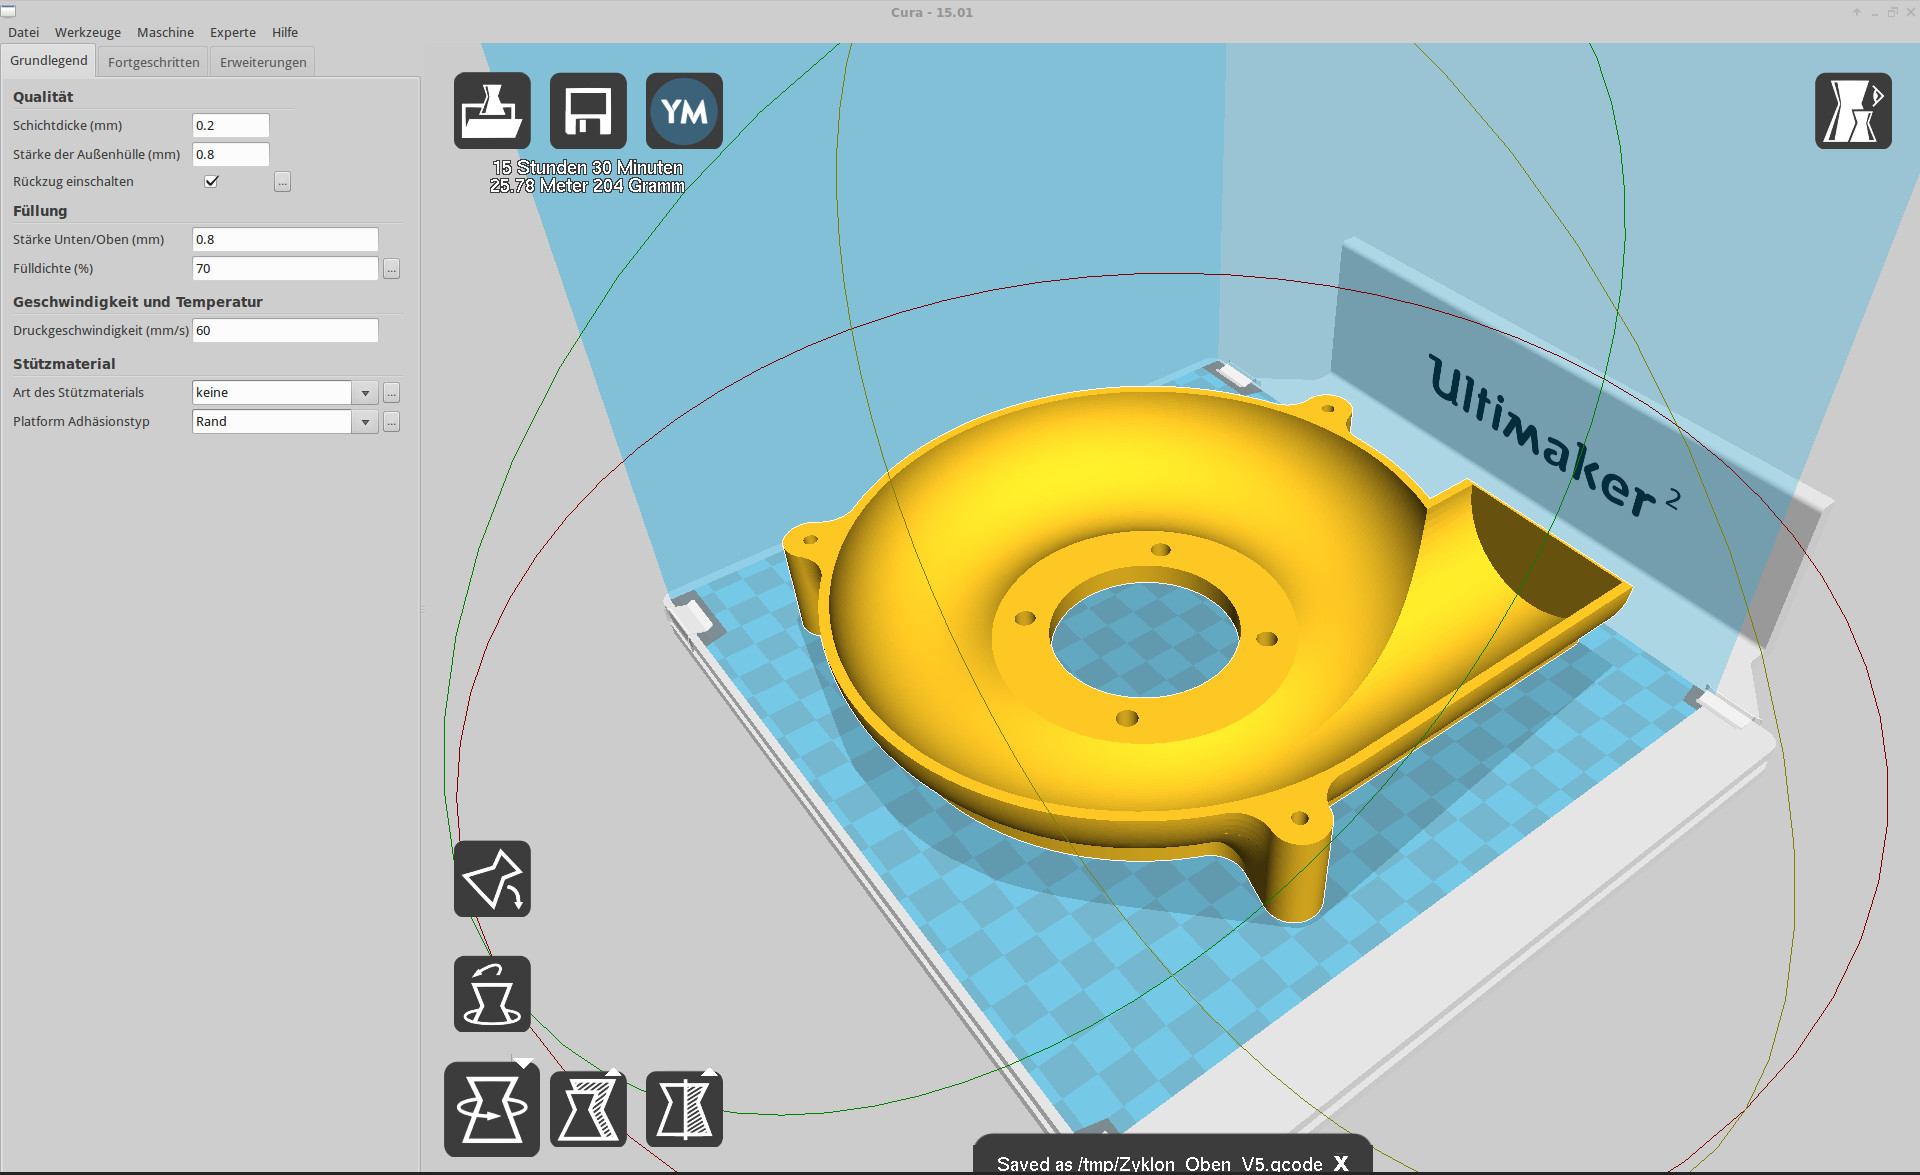Open the Experte menu

(232, 32)
